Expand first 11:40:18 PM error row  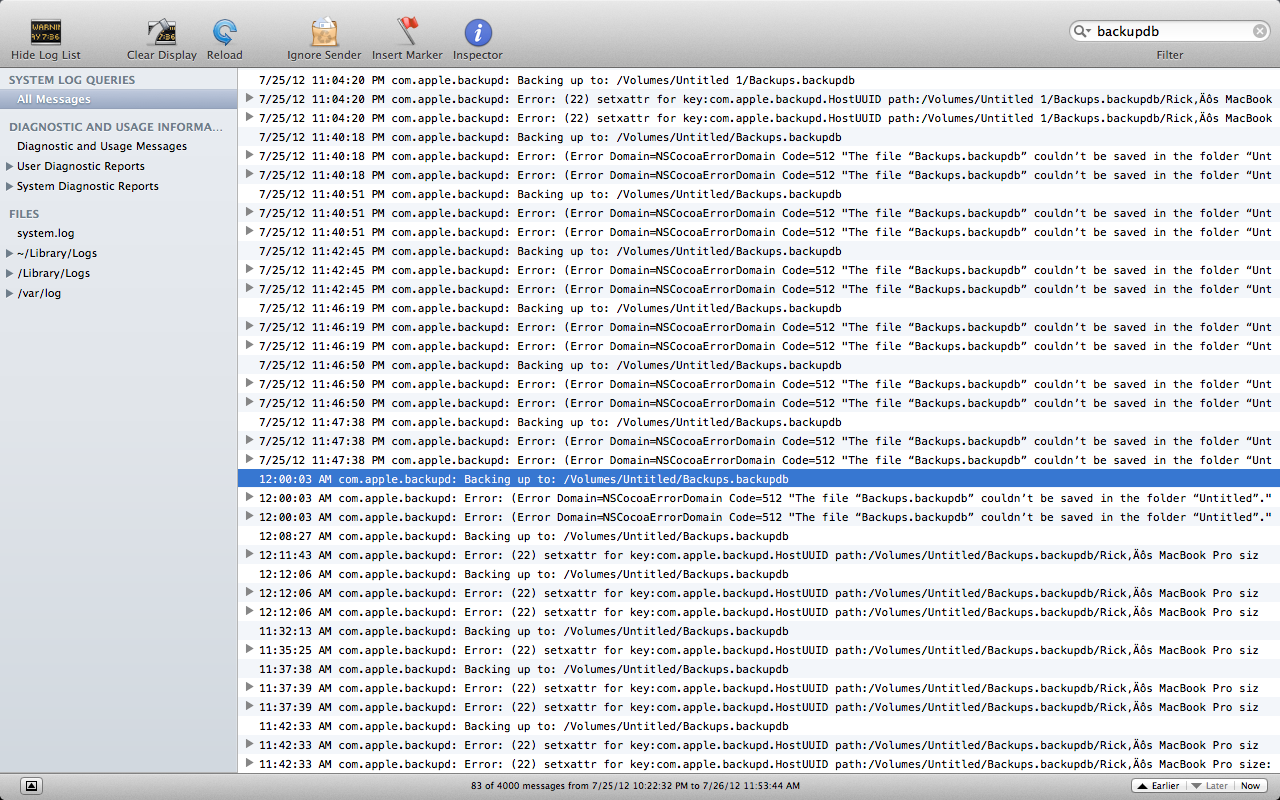point(249,155)
